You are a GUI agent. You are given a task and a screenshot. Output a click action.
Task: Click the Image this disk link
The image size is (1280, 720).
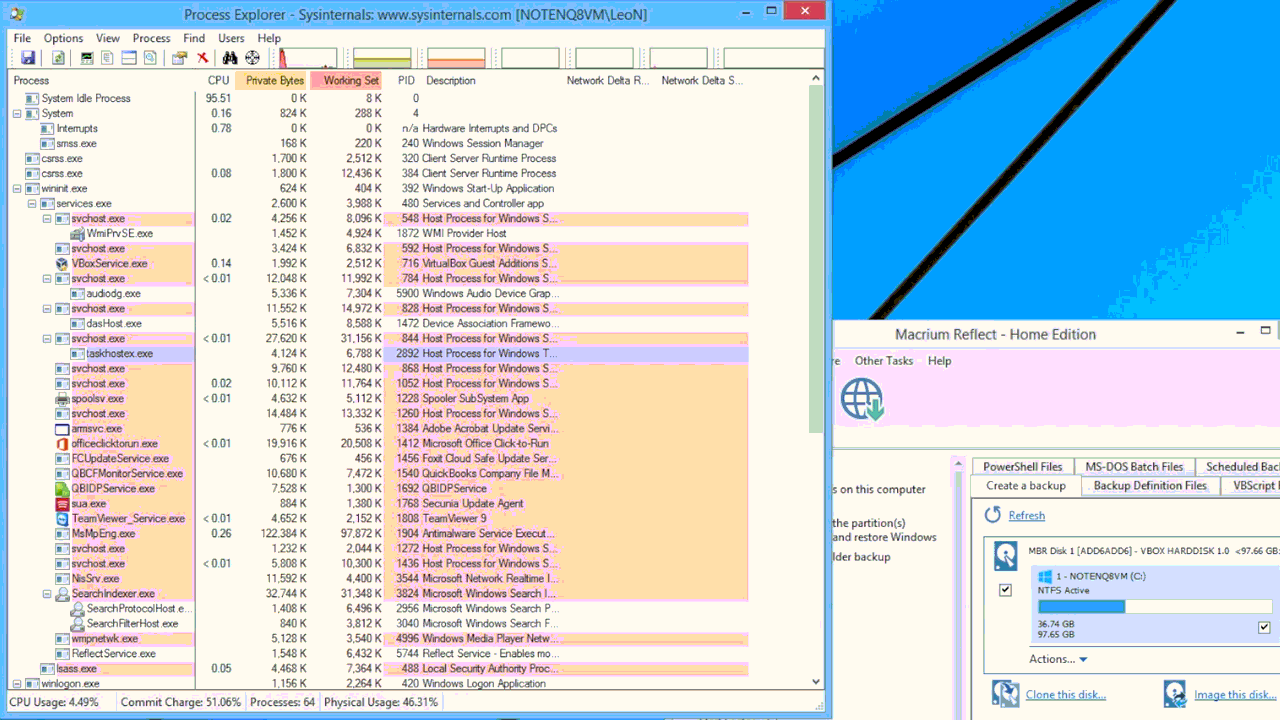[1235, 695]
